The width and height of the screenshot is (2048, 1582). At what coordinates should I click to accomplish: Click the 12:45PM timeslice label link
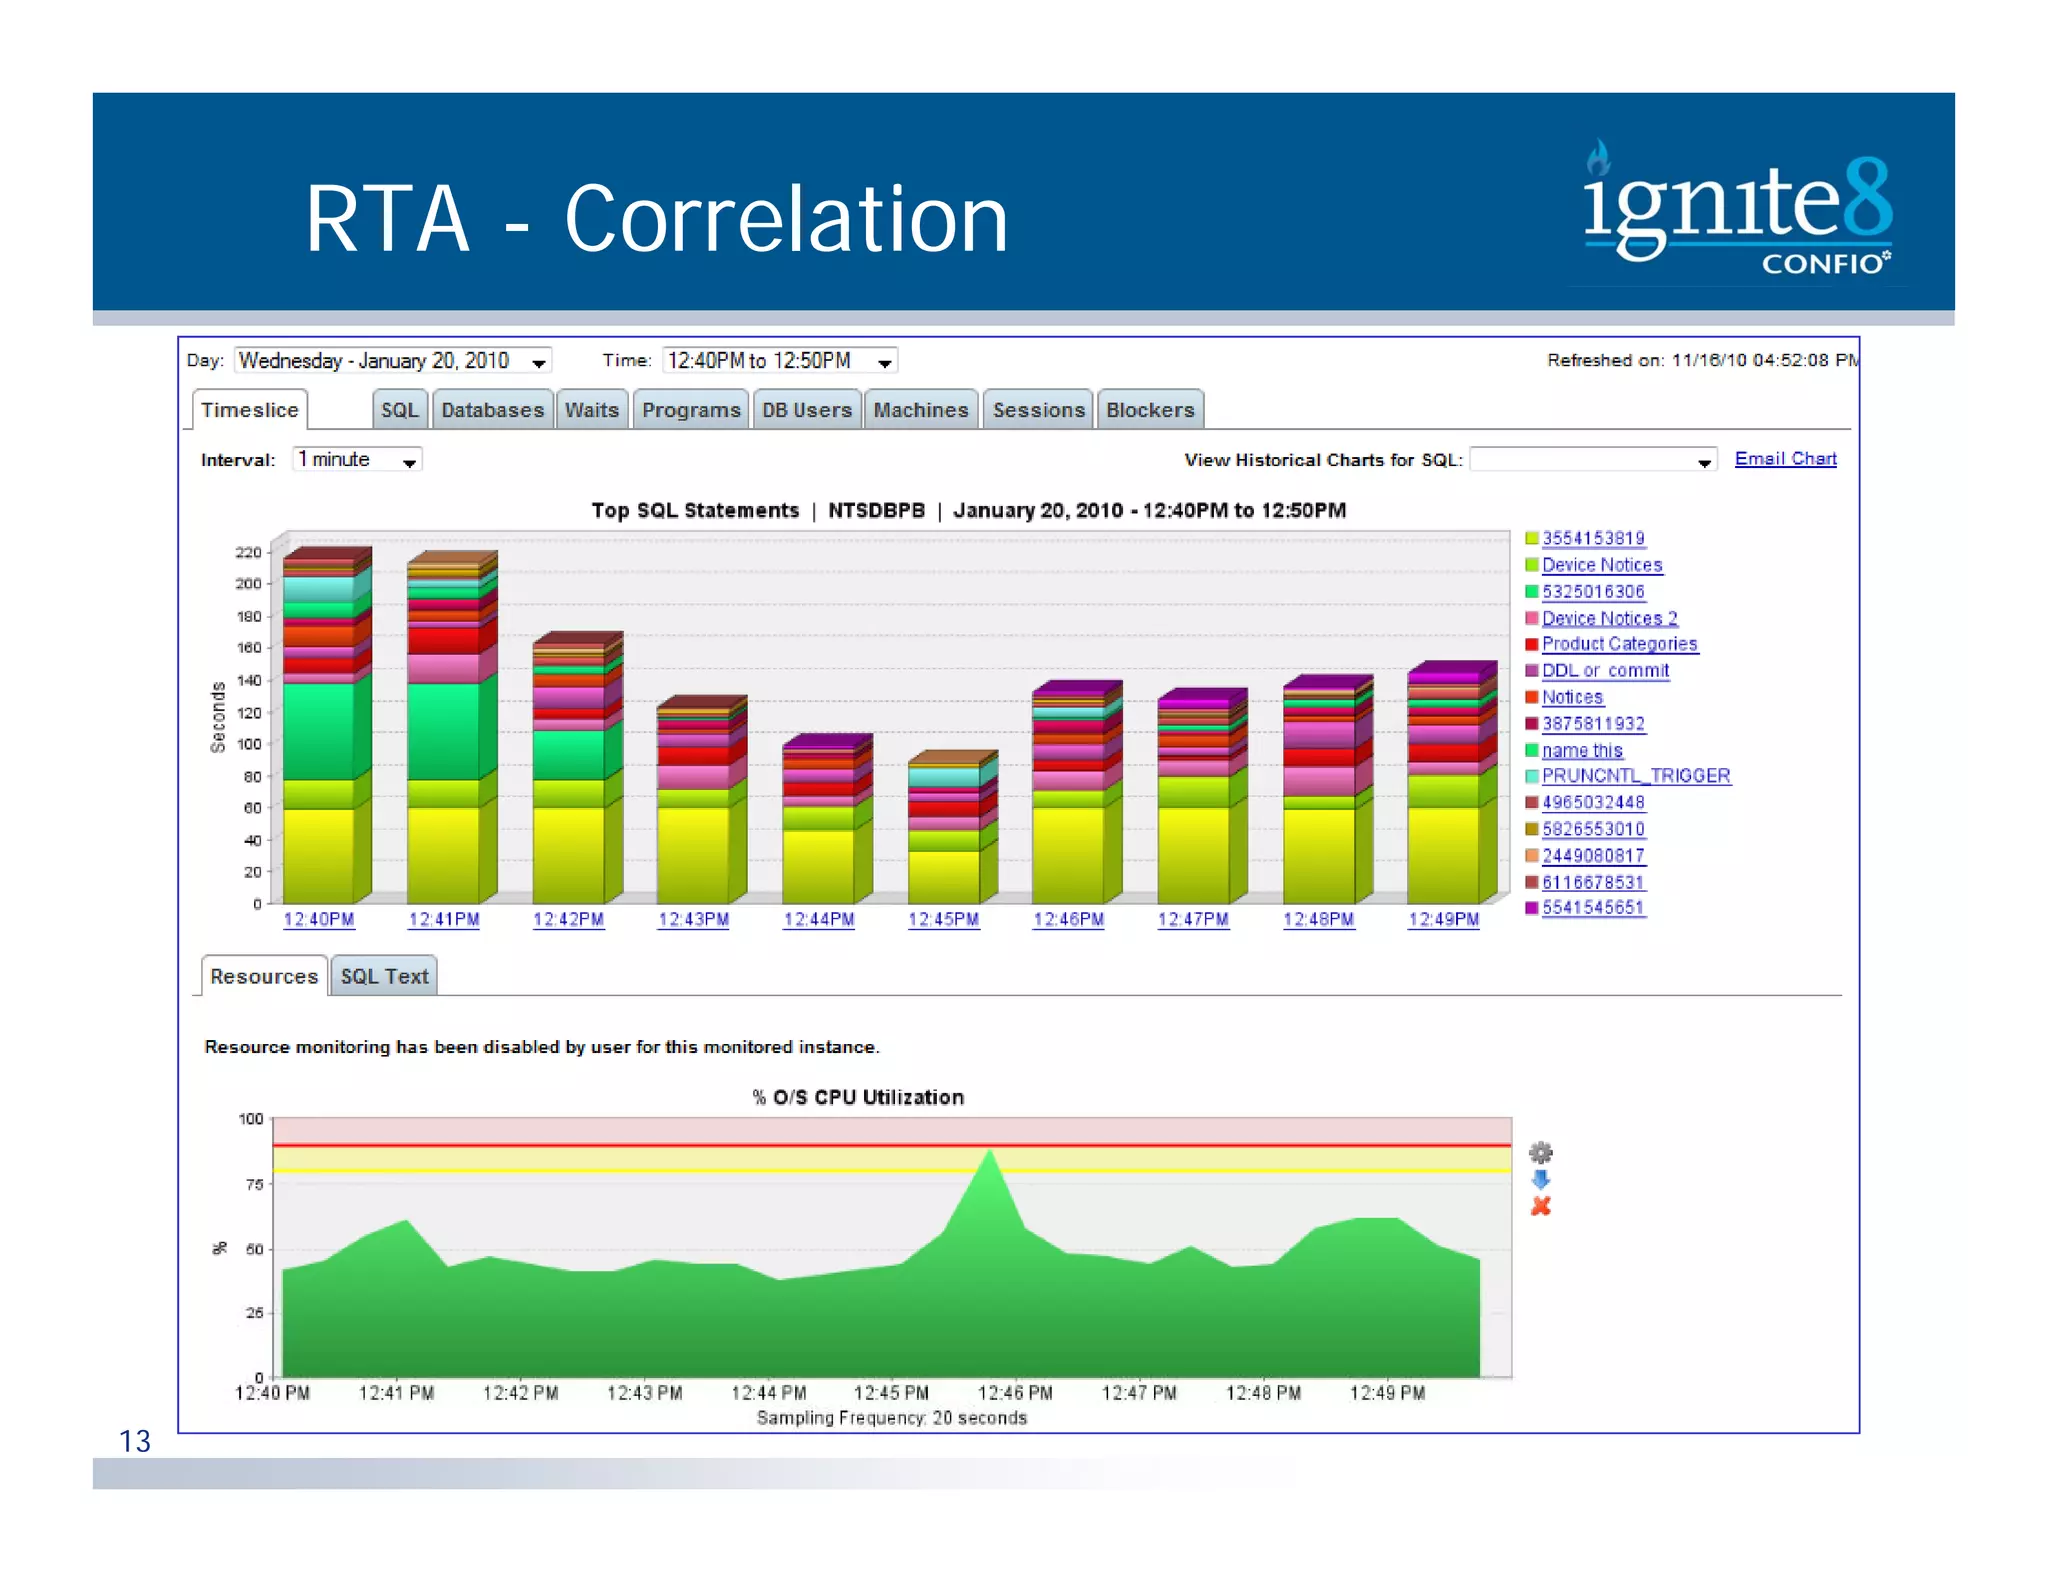(x=942, y=919)
